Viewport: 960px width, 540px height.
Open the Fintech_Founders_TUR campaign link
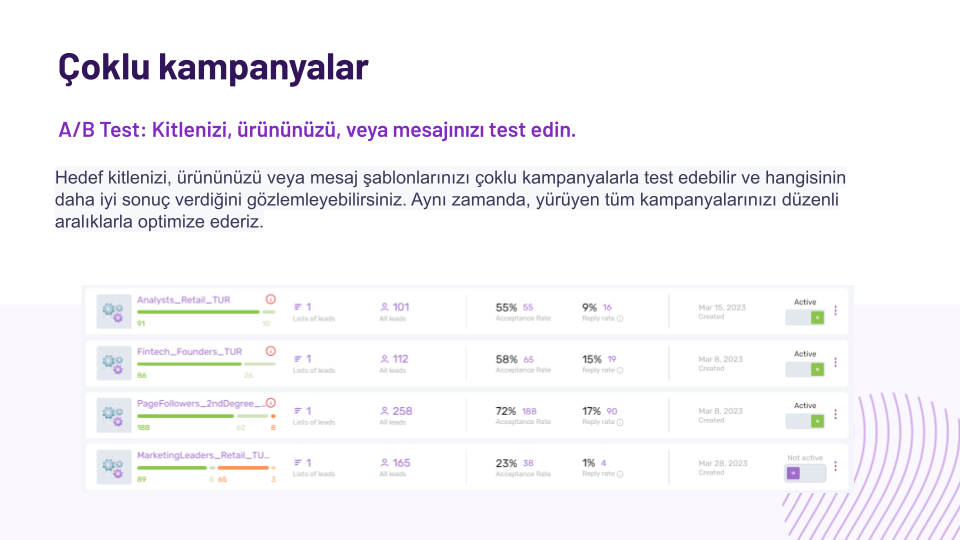(189, 351)
